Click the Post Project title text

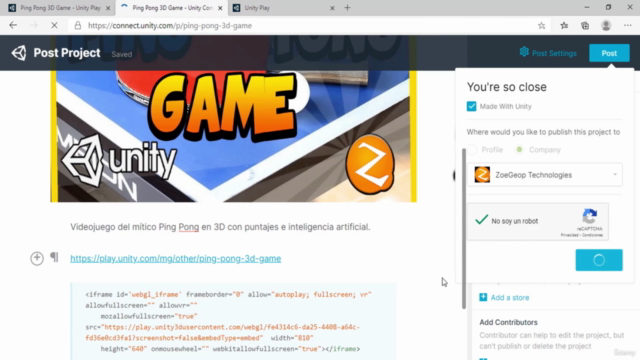67,53
